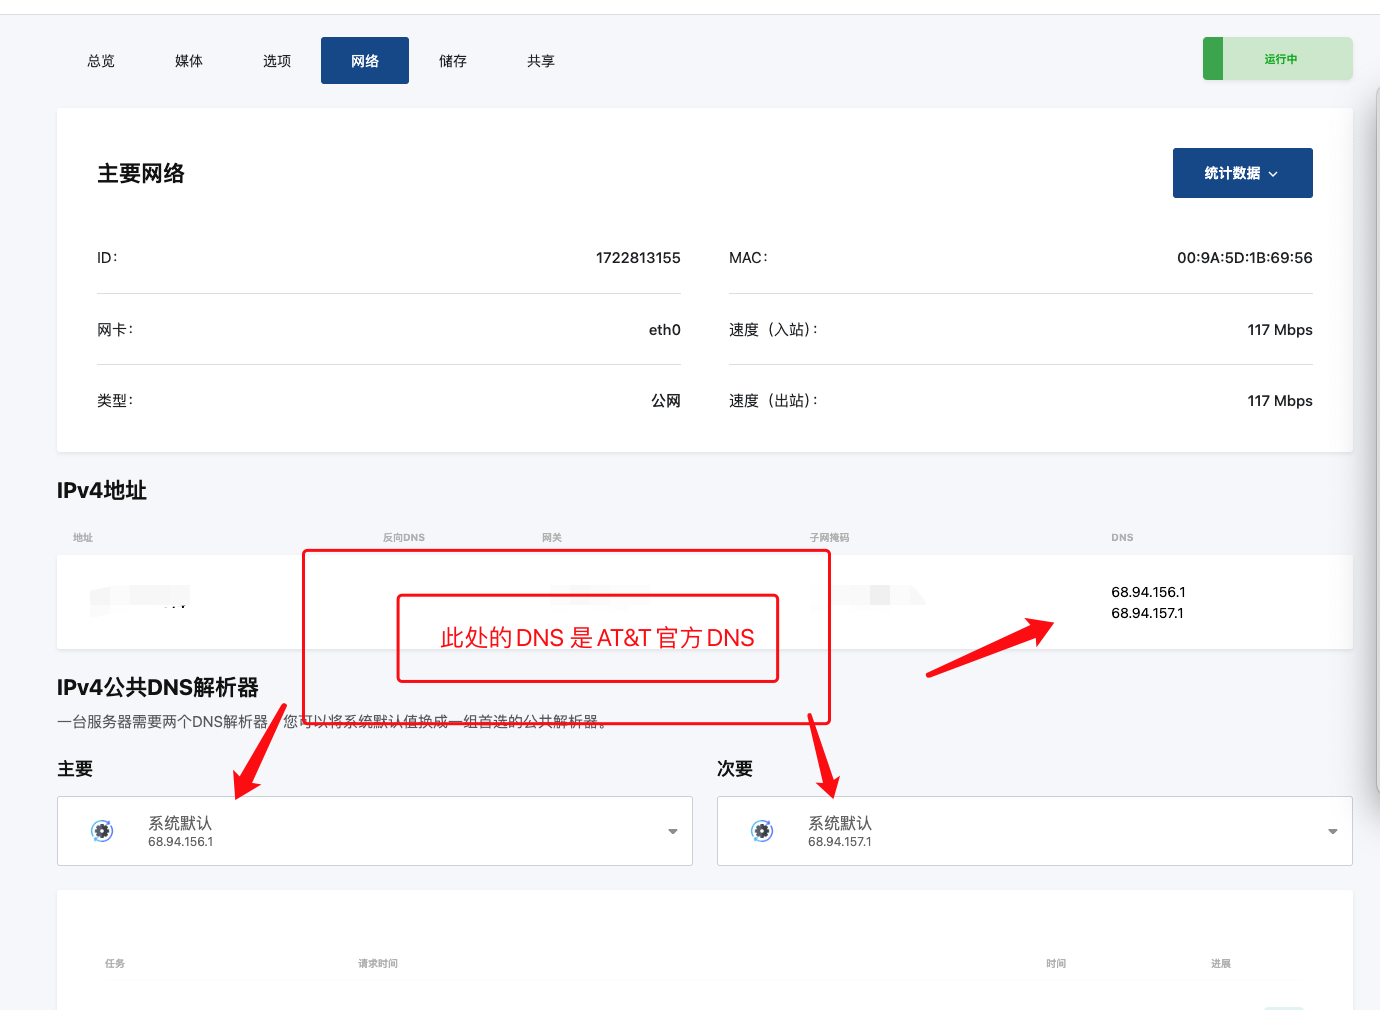Click gear icon in 次要 resolver field

(x=762, y=831)
